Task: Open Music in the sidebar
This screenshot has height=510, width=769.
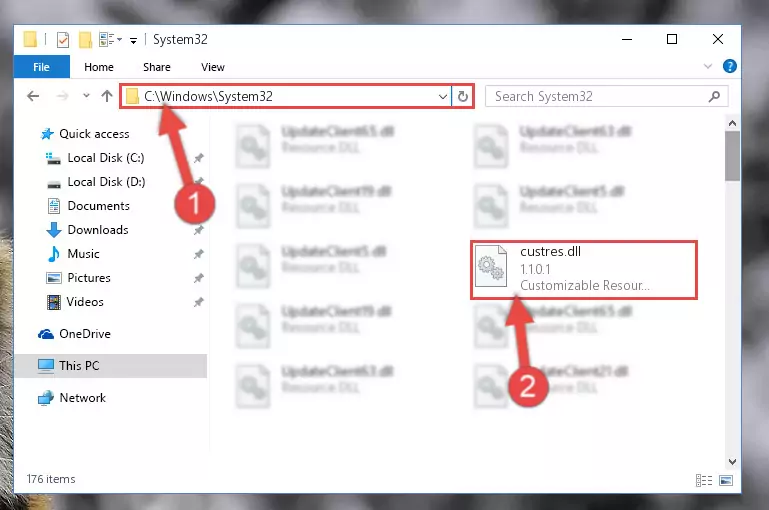Action: (83, 254)
